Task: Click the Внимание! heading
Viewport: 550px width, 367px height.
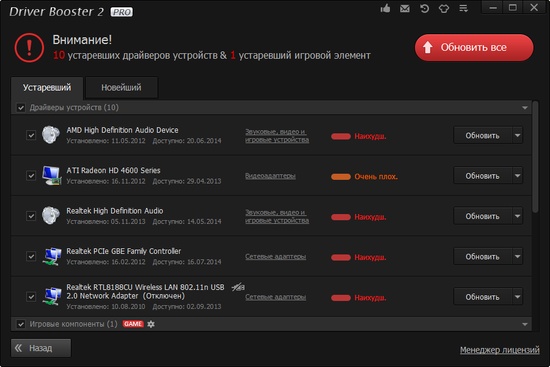Action: point(82,40)
